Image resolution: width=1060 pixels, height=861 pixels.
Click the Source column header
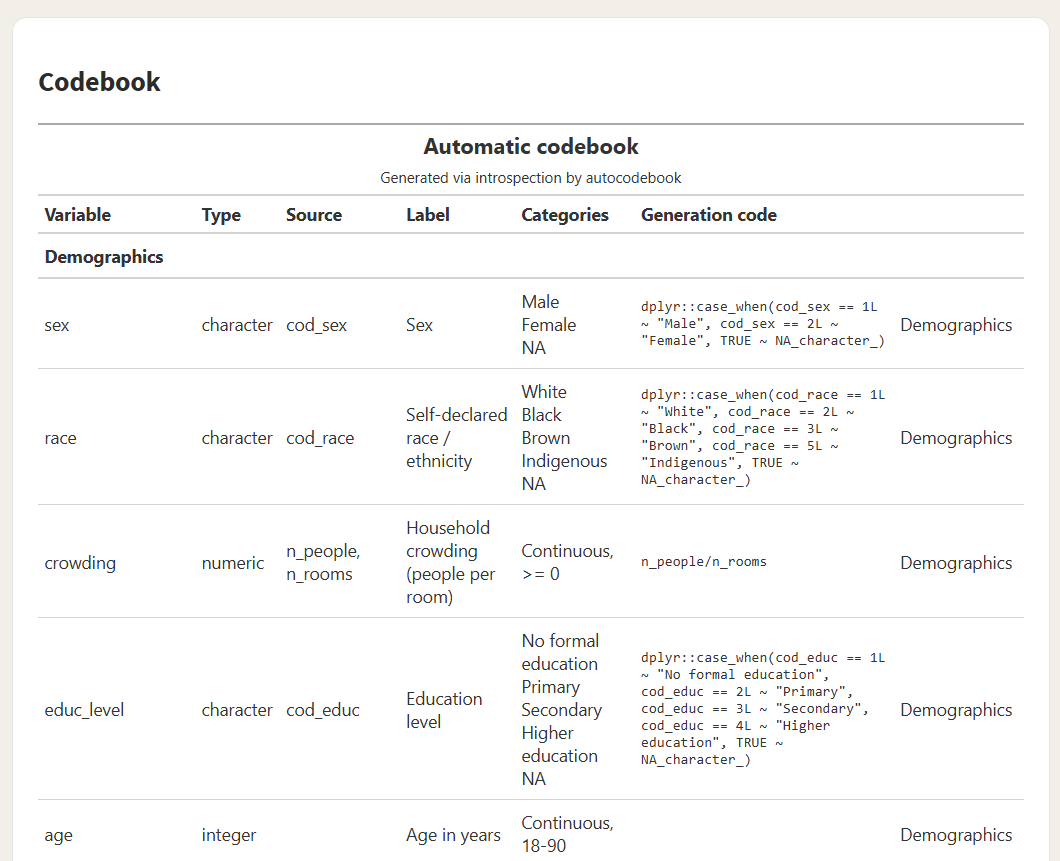pos(314,215)
